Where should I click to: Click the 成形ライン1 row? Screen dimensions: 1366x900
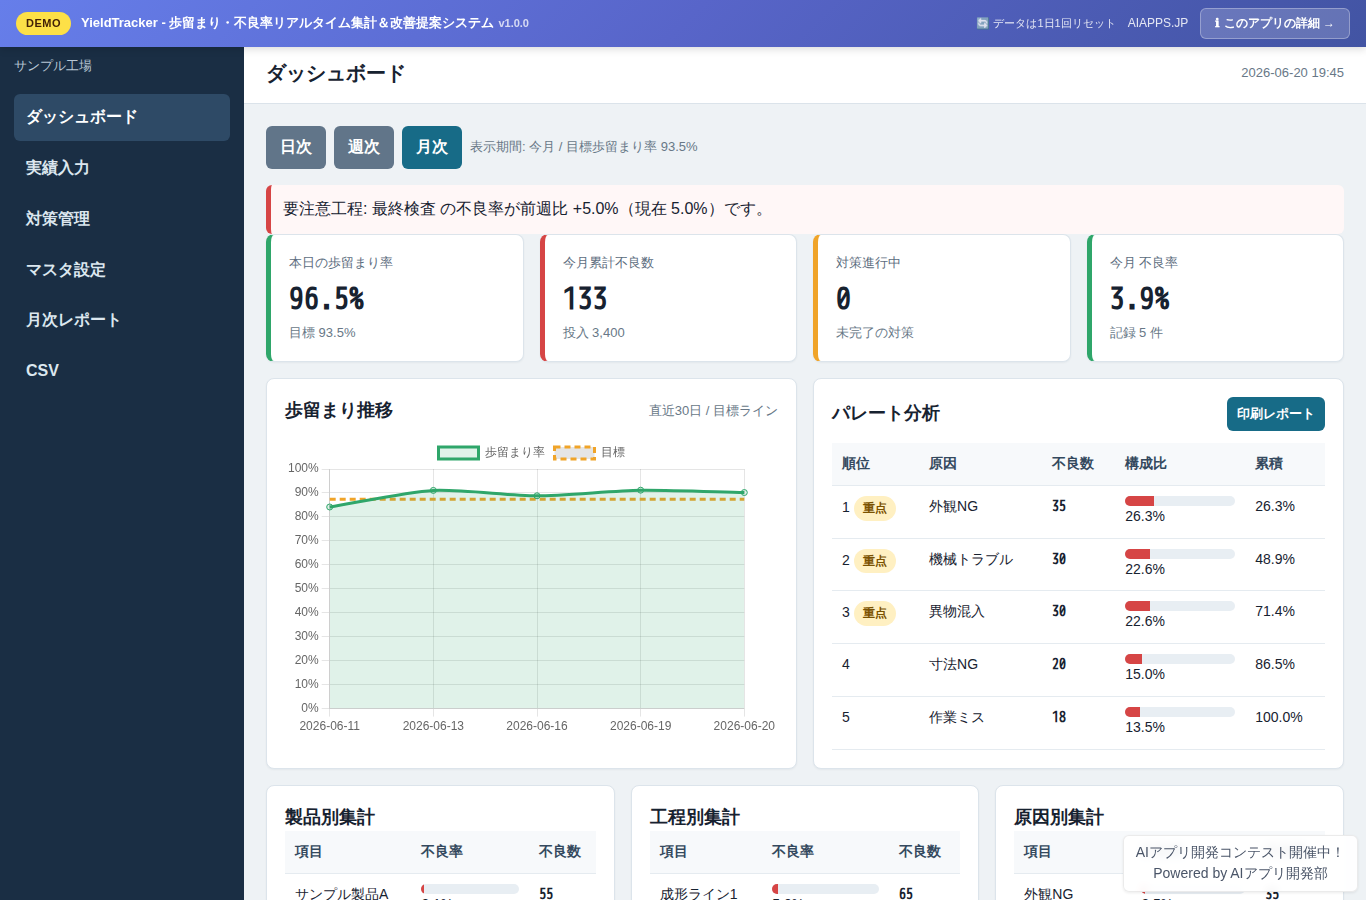pyautogui.click(x=805, y=889)
